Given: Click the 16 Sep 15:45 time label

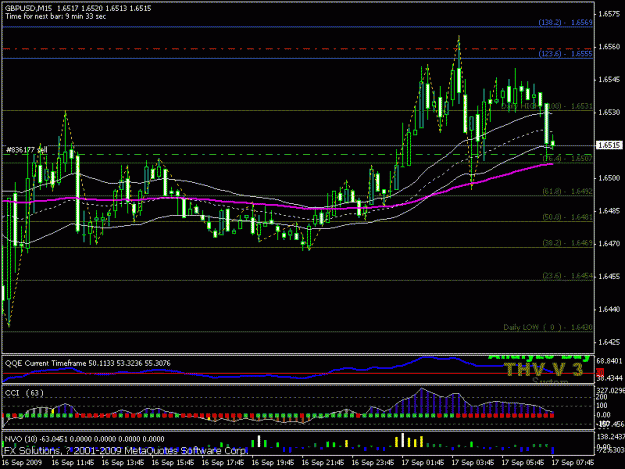Looking at the screenshot, I should click(x=173, y=463).
